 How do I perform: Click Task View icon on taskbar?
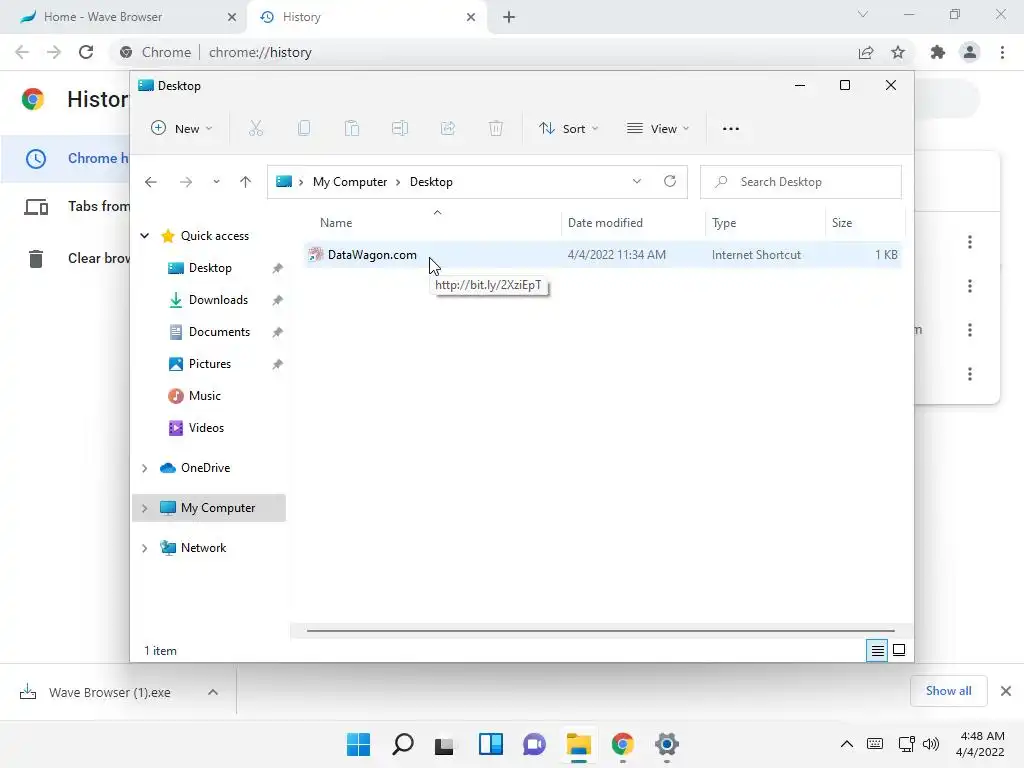click(x=444, y=744)
